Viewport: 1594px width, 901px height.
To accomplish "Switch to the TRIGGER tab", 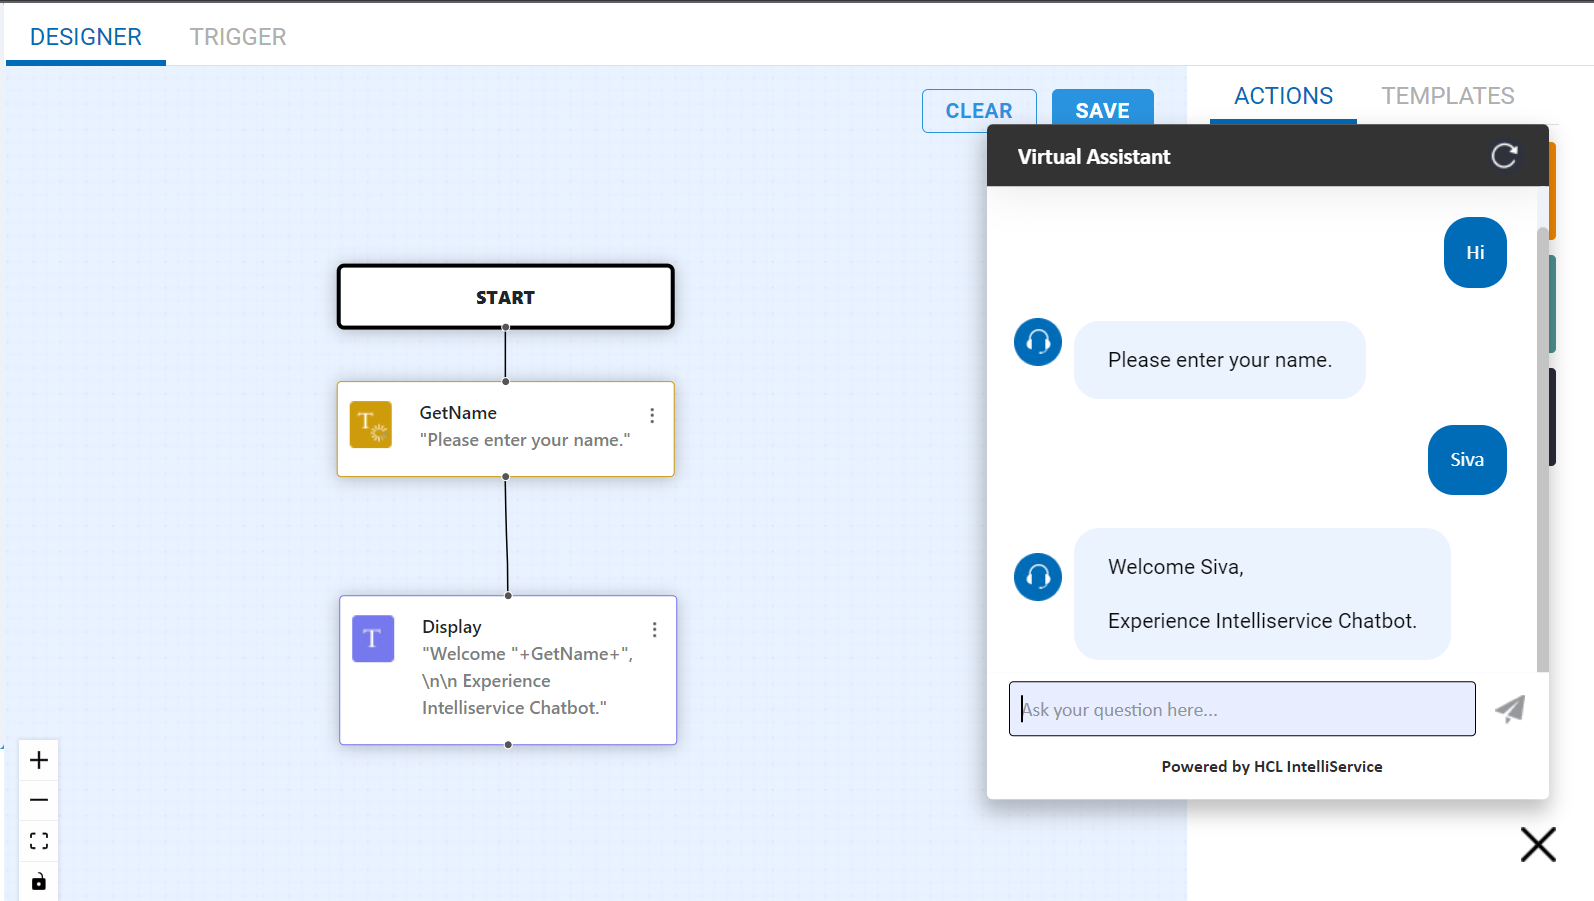I will tap(238, 37).
